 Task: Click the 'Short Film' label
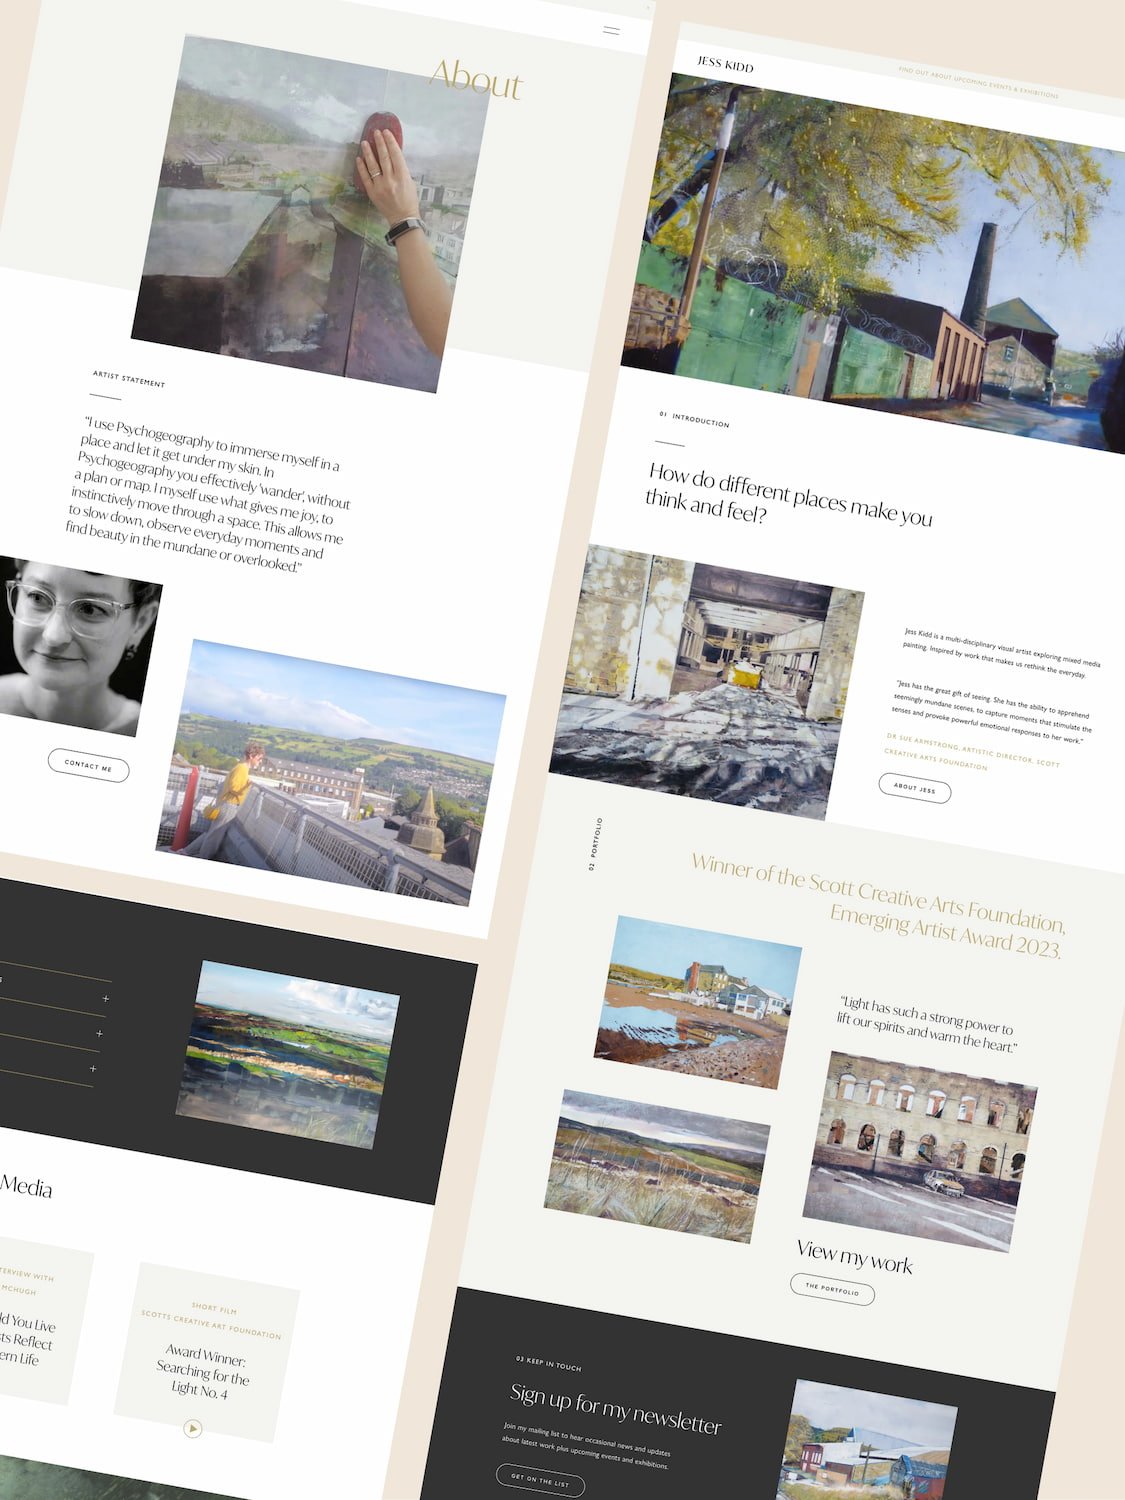[214, 1308]
